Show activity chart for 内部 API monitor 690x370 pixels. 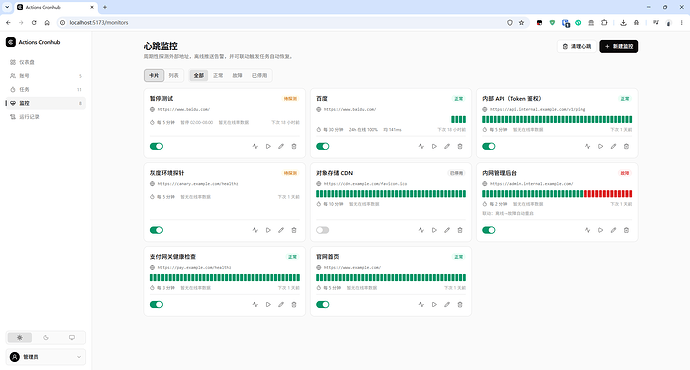click(587, 147)
